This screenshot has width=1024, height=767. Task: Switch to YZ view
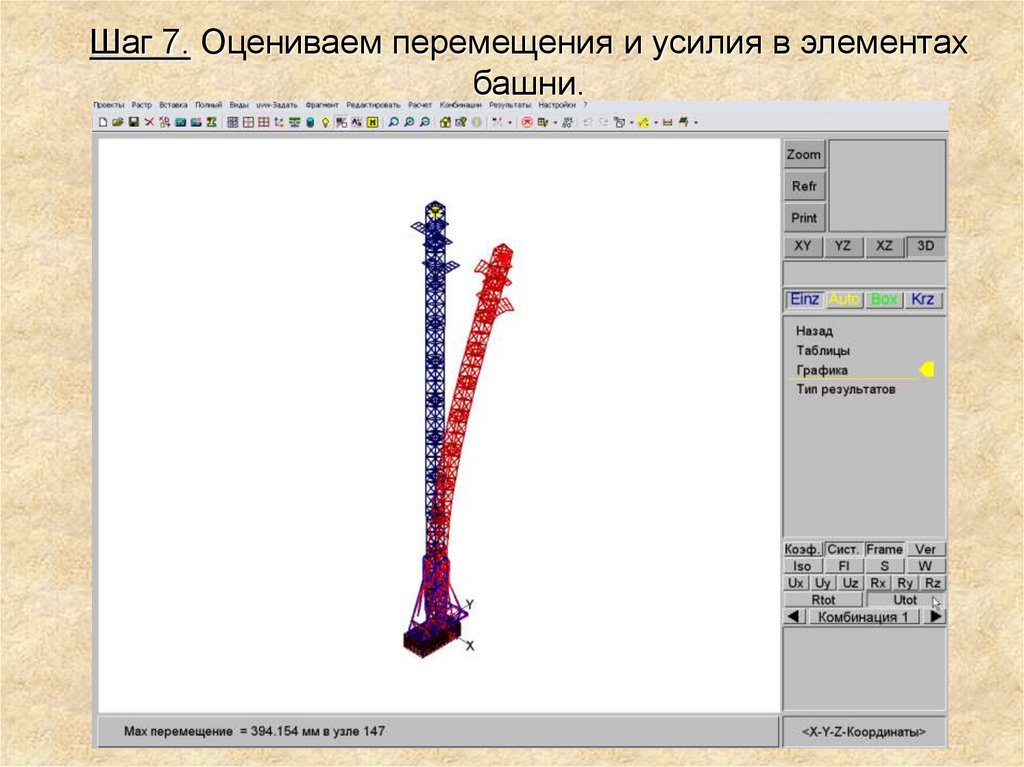[843, 246]
